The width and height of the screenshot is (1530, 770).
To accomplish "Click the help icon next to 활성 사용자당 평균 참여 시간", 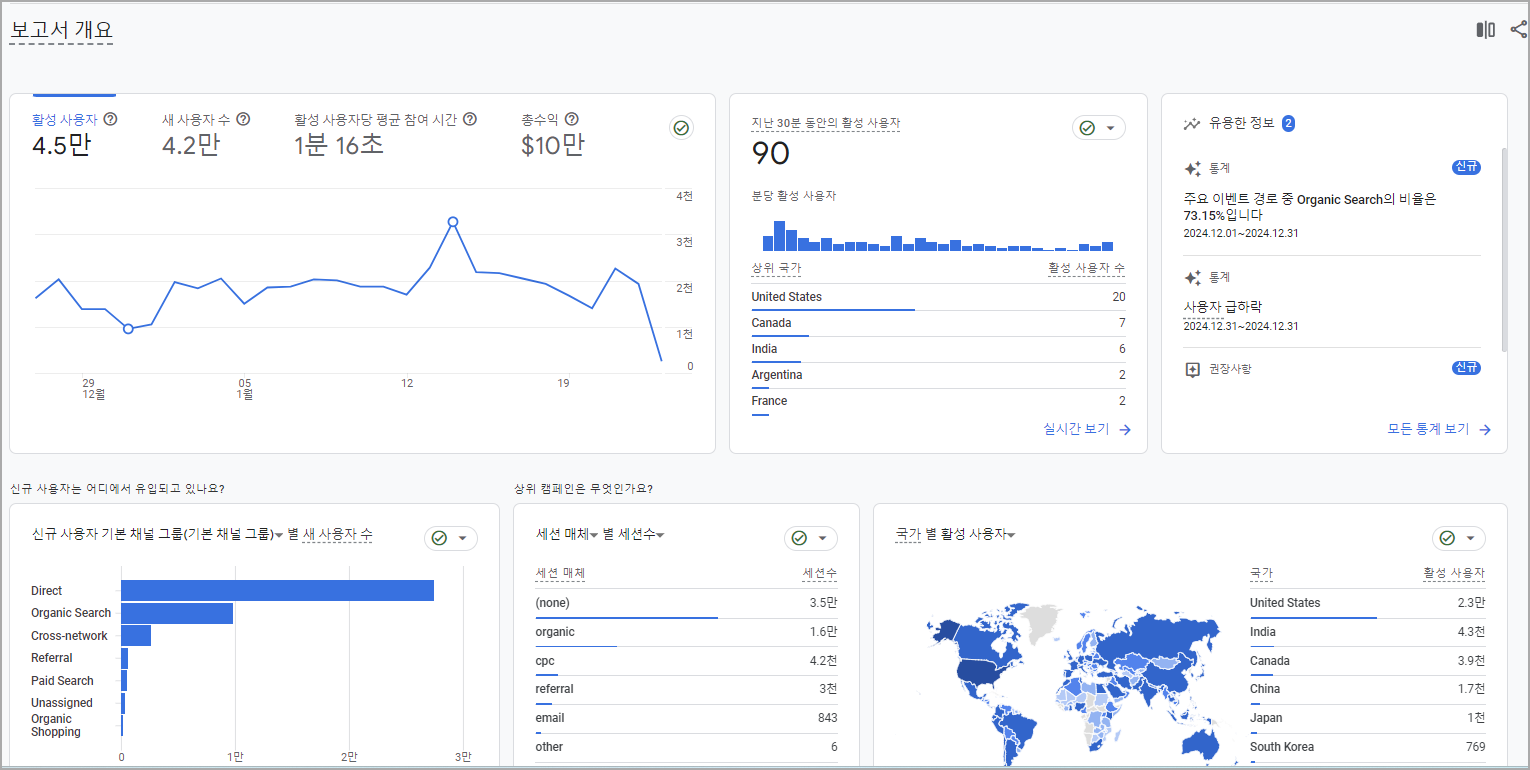I will (x=470, y=118).
